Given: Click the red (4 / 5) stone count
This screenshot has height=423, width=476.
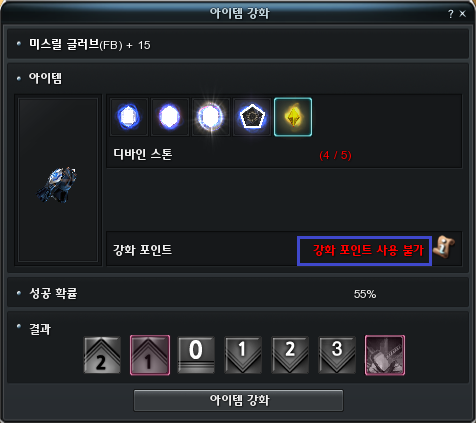Looking at the screenshot, I should (335, 155).
